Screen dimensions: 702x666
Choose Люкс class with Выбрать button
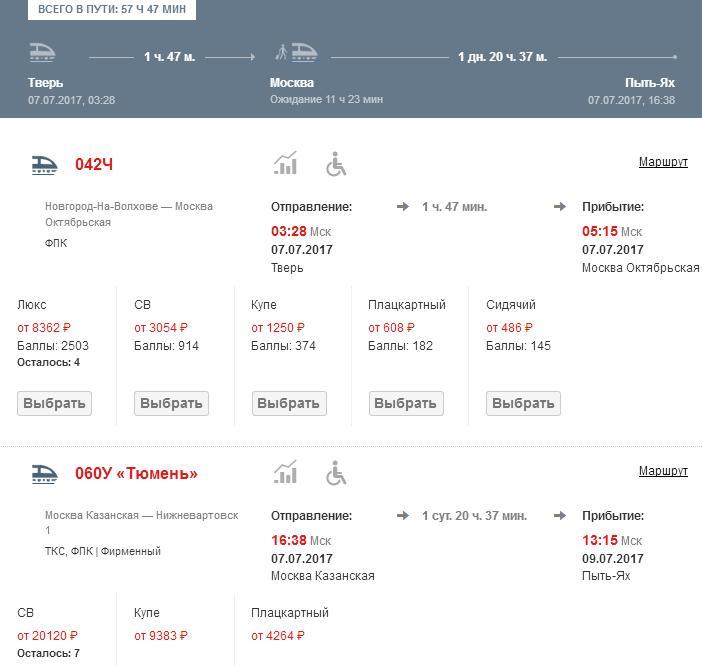(55, 403)
